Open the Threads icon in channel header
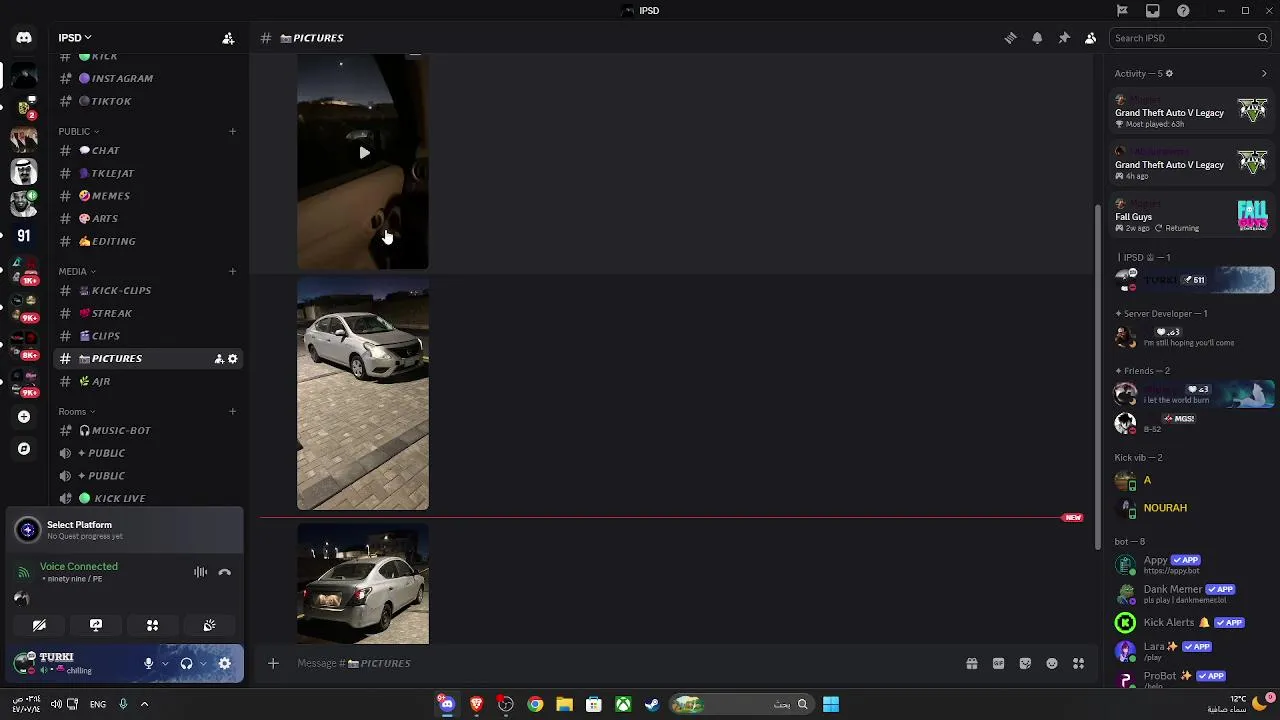This screenshot has height=720, width=1280. (x=1010, y=38)
